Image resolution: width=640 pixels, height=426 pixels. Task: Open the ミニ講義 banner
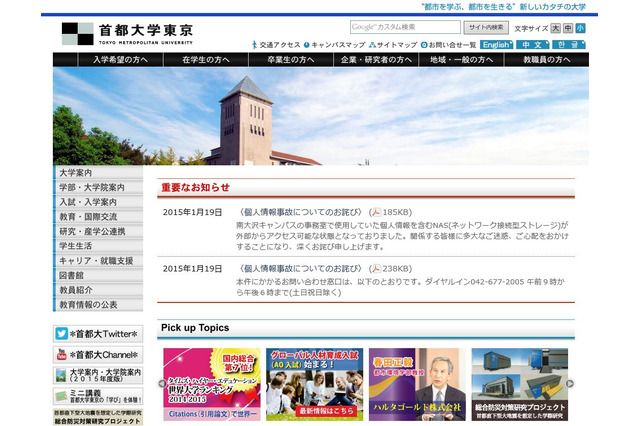98,396
